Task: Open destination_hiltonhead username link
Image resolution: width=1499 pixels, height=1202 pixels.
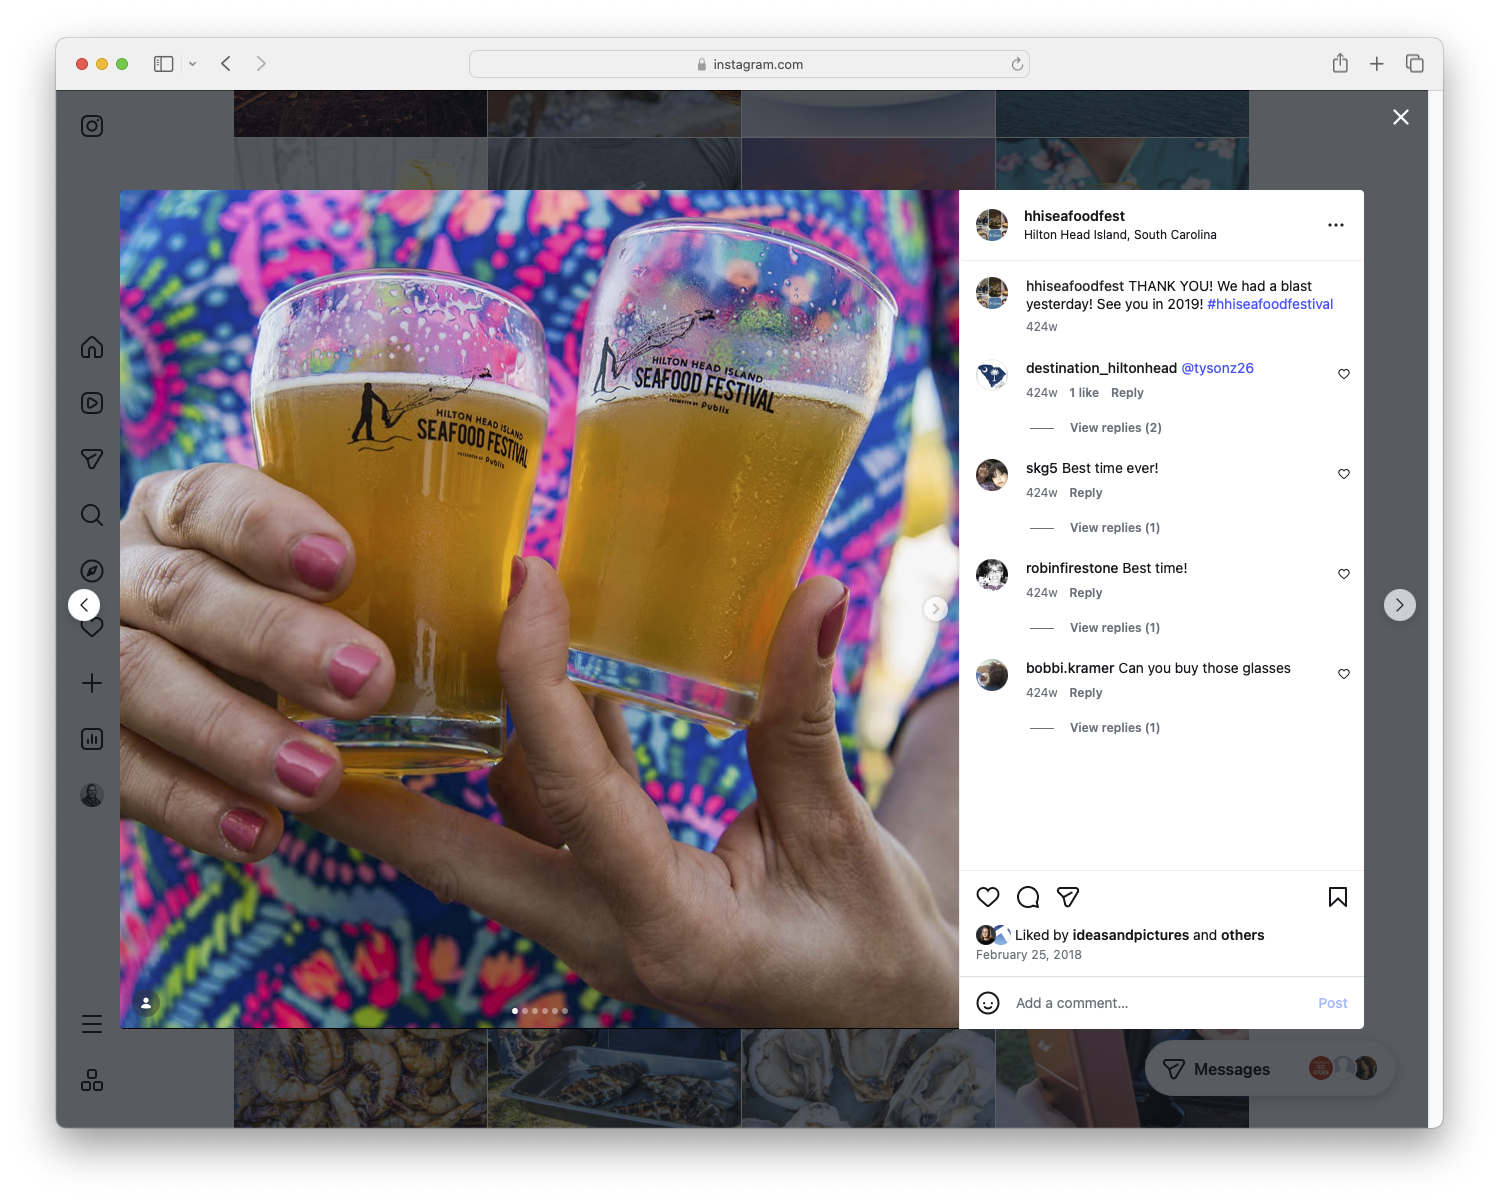Action: (1101, 368)
